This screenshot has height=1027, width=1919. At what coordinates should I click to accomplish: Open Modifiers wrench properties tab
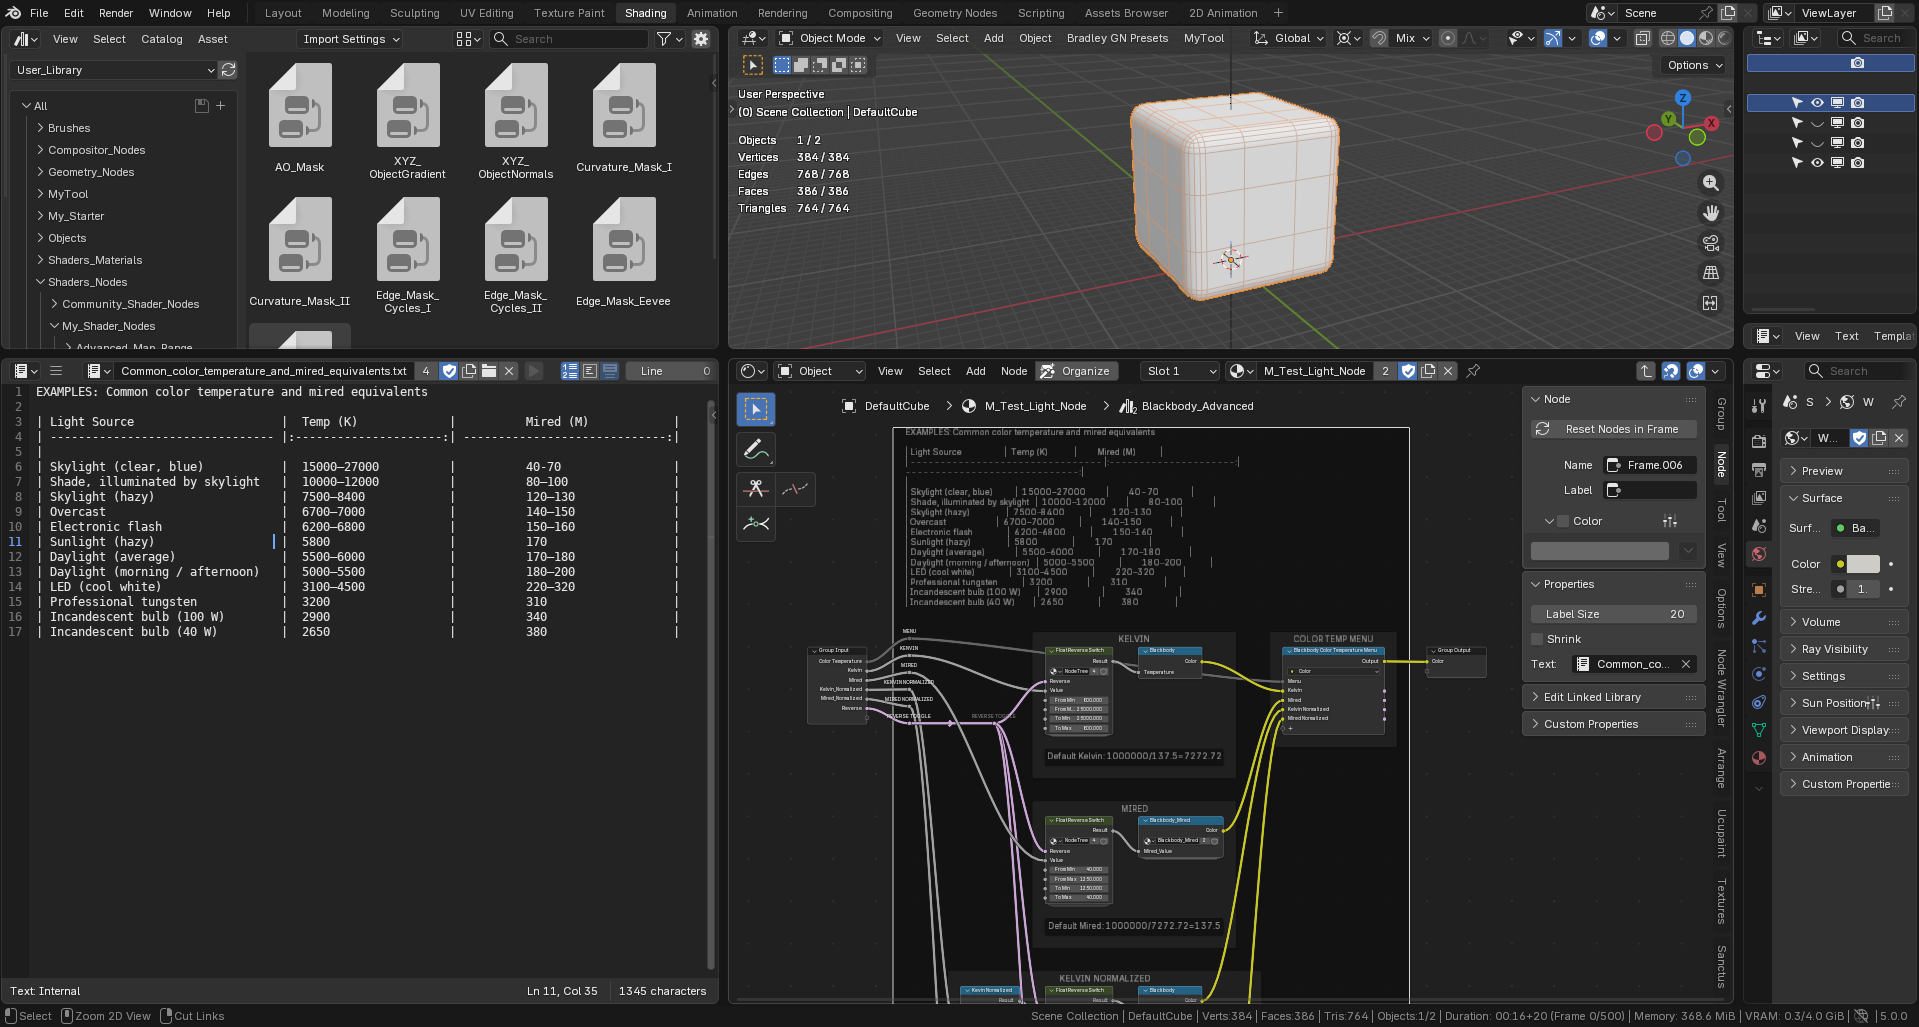(1759, 618)
